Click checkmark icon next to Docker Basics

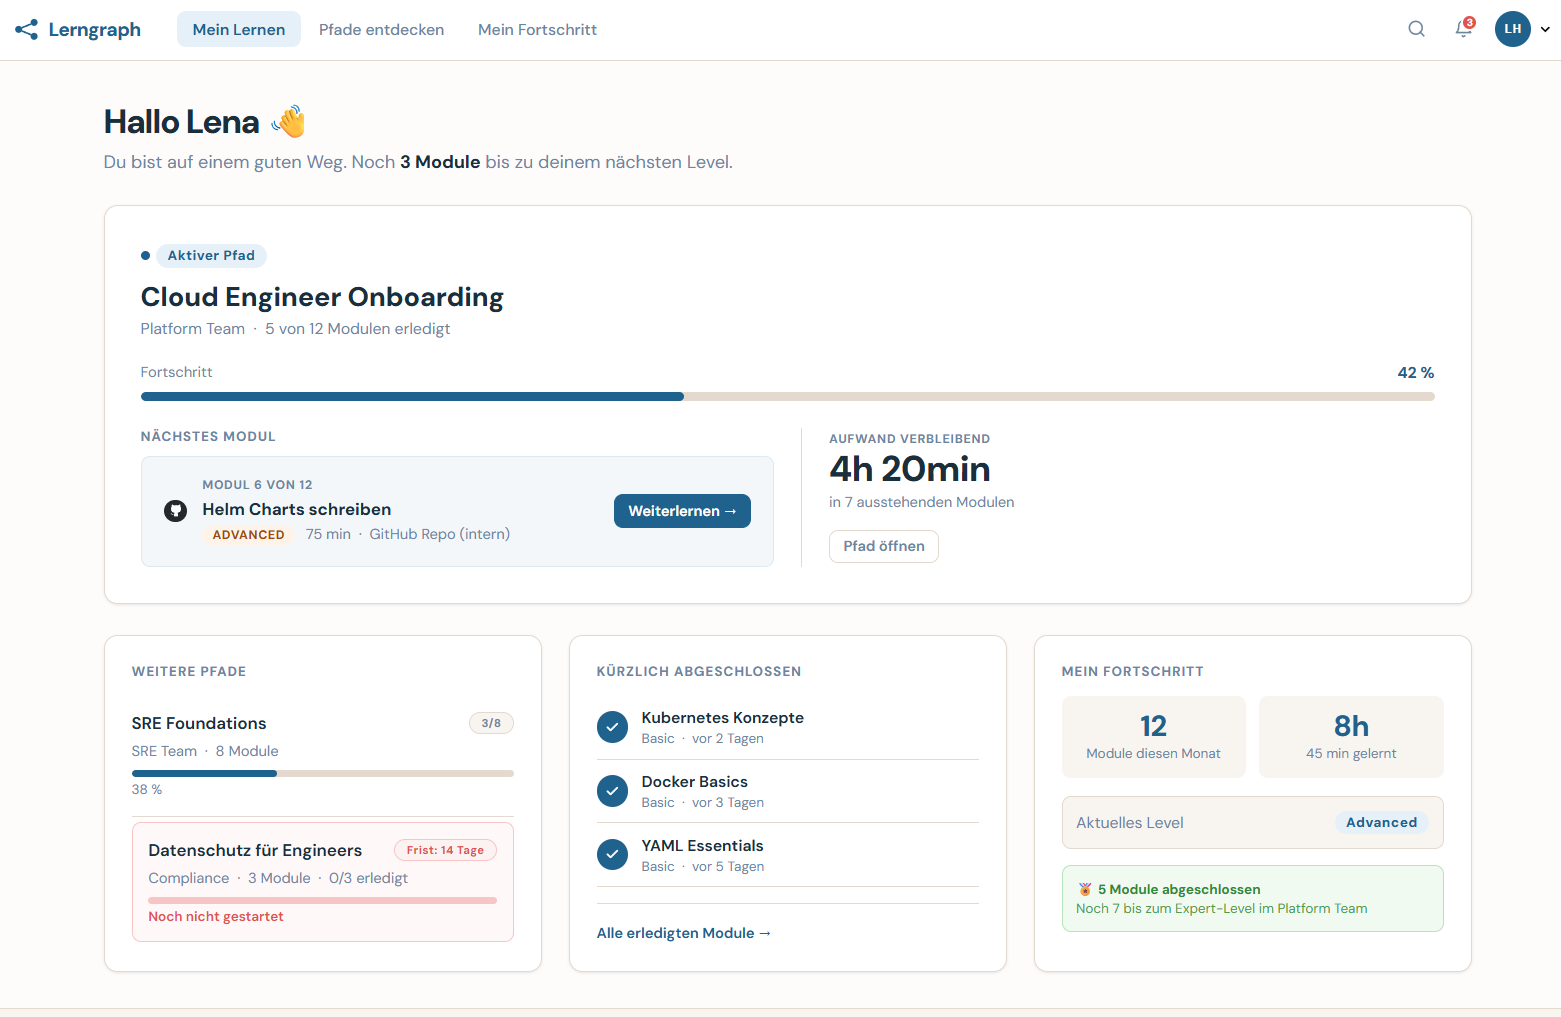click(612, 791)
